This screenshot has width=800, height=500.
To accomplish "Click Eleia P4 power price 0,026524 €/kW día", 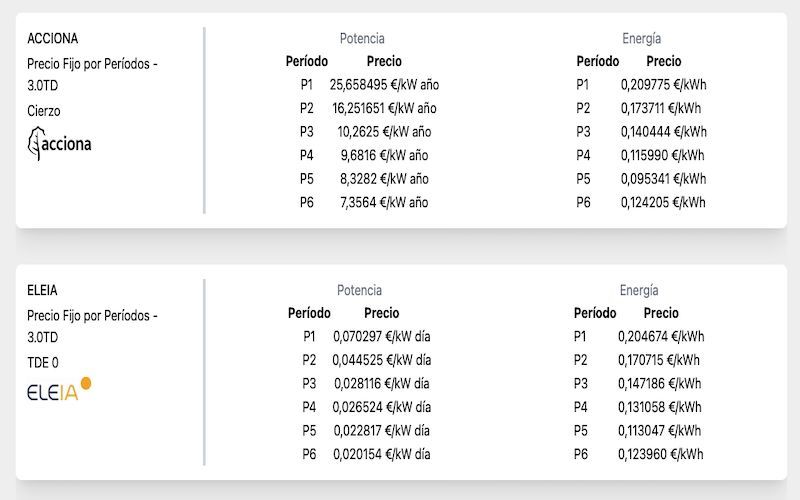I will tap(381, 408).
